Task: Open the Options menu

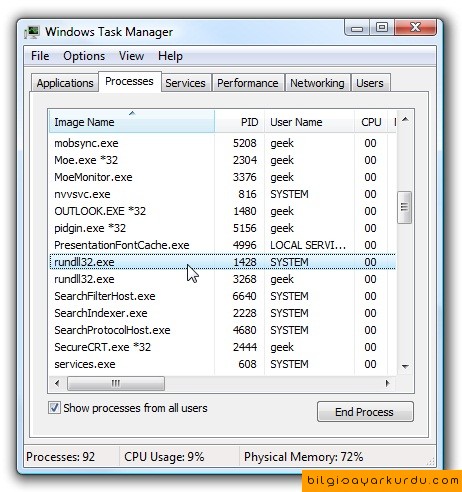Action: pos(84,56)
